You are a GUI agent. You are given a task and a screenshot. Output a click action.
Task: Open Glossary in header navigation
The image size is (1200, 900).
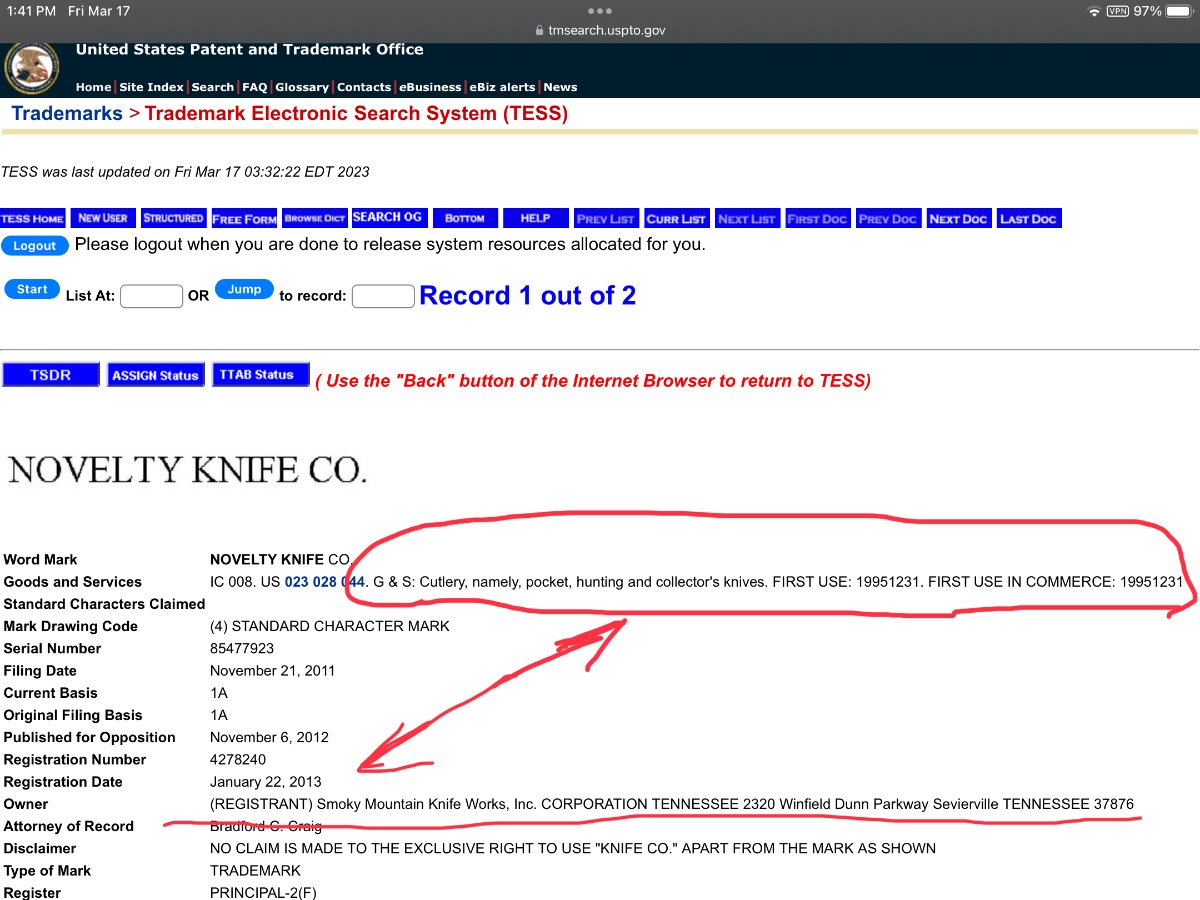coord(302,87)
